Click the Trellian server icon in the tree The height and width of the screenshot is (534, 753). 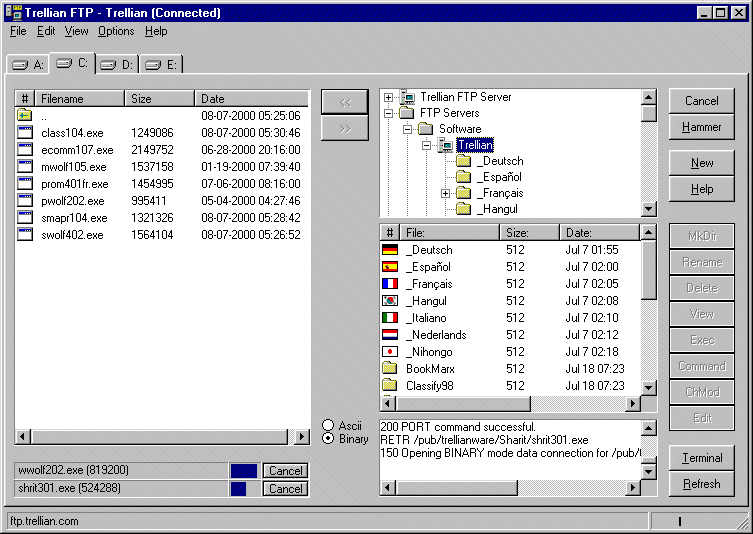tap(444, 146)
